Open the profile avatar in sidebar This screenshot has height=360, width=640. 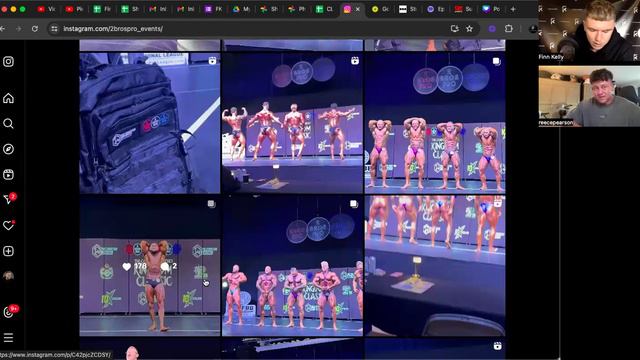8,276
